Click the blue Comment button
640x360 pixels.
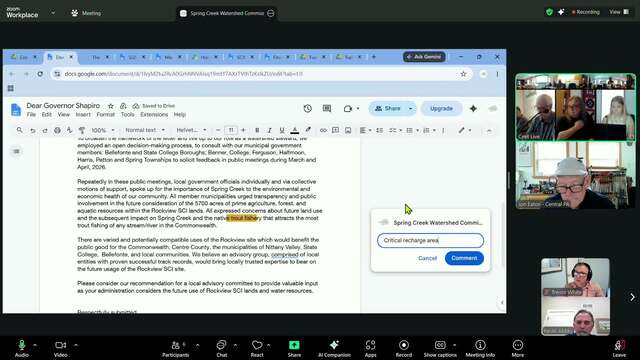[464, 258]
